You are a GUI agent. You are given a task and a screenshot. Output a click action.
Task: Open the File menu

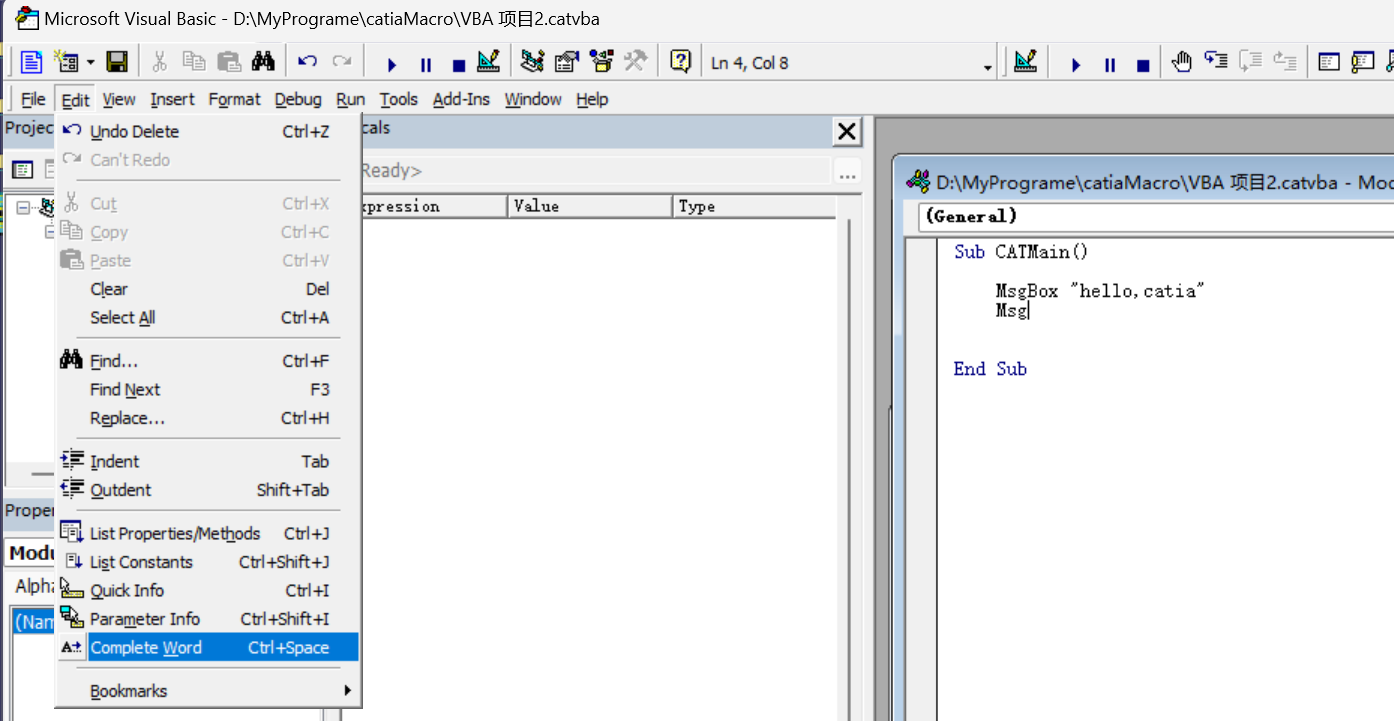point(33,99)
